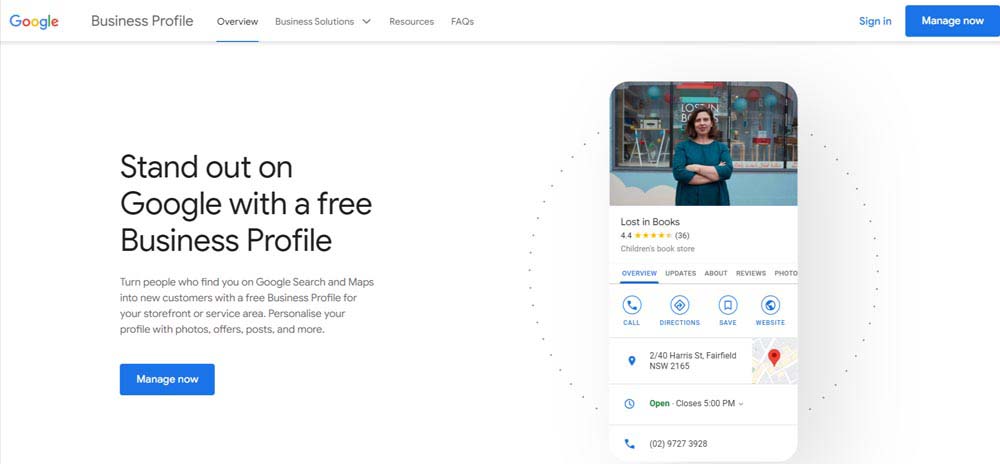Tap the Call phone icon

pos(631,305)
